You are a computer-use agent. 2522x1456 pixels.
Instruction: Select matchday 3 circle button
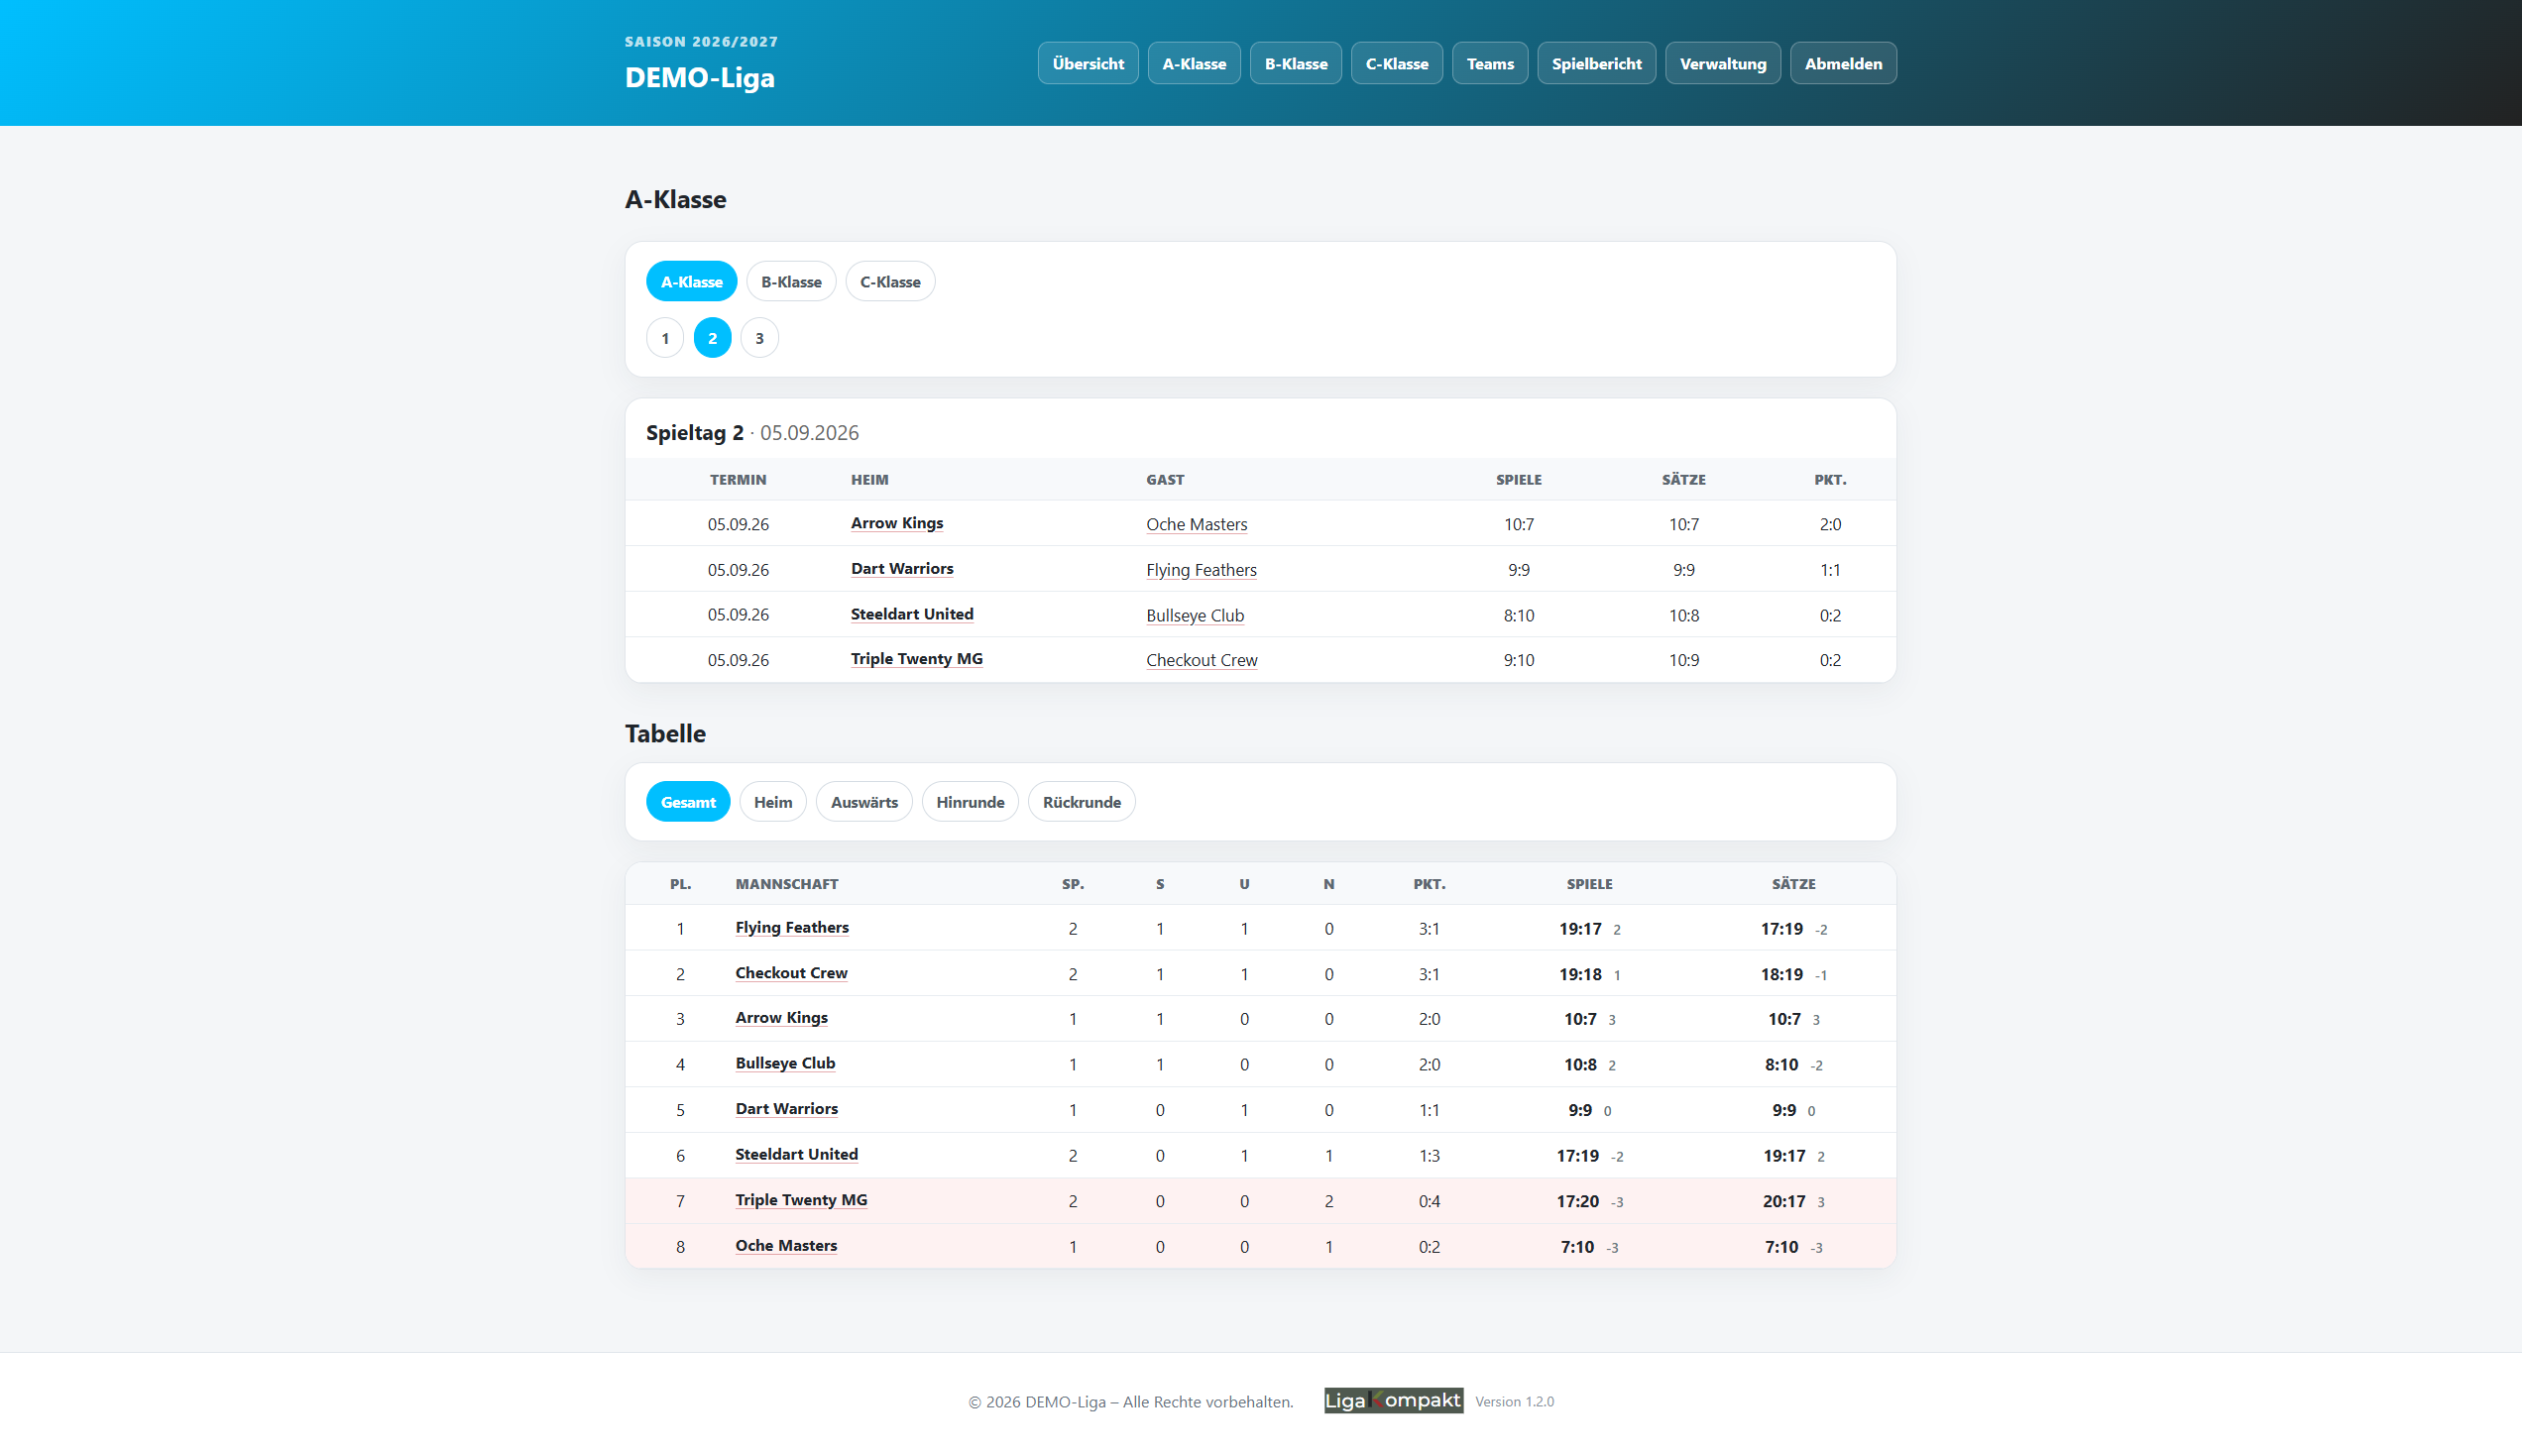(759, 338)
